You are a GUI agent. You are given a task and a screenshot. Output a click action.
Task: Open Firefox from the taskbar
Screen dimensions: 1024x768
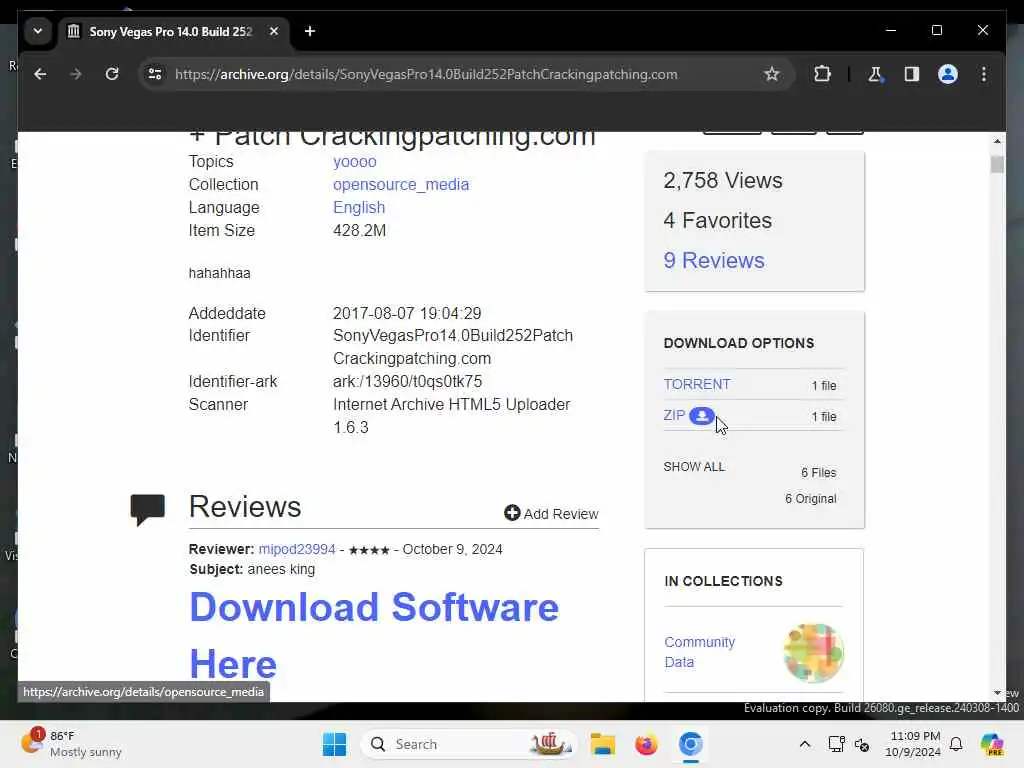[646, 744]
